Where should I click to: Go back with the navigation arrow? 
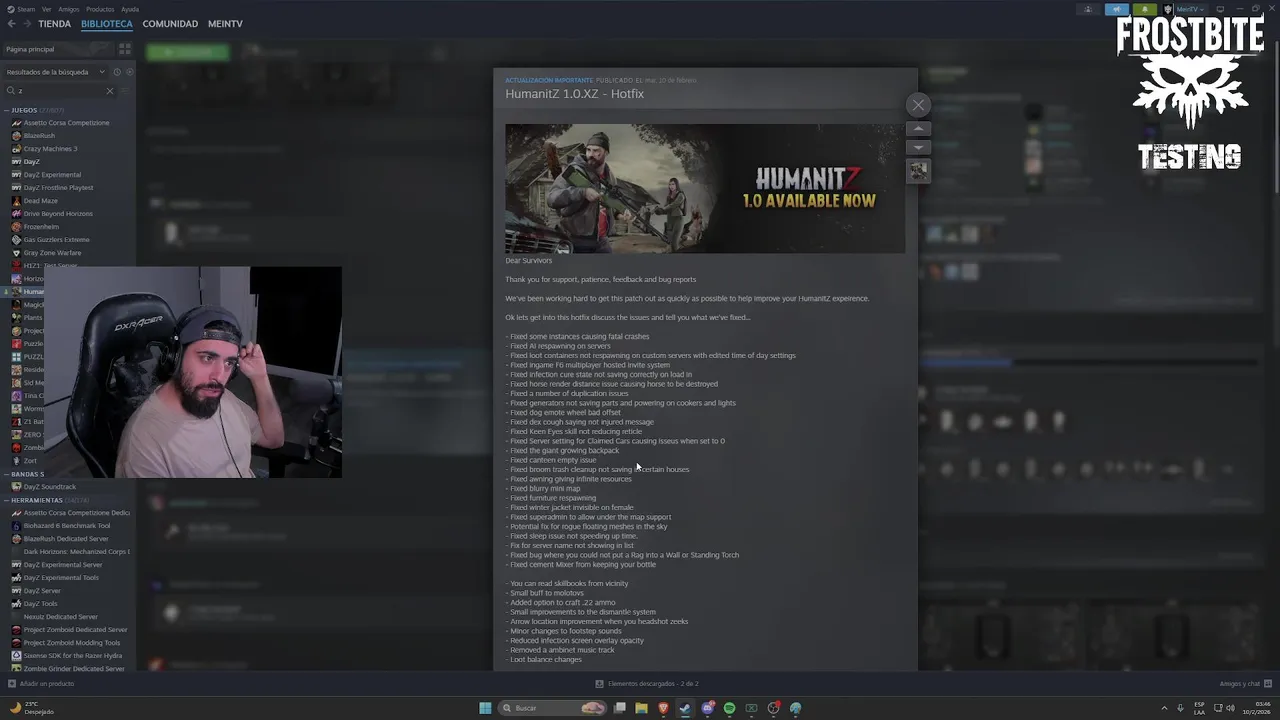11,24
